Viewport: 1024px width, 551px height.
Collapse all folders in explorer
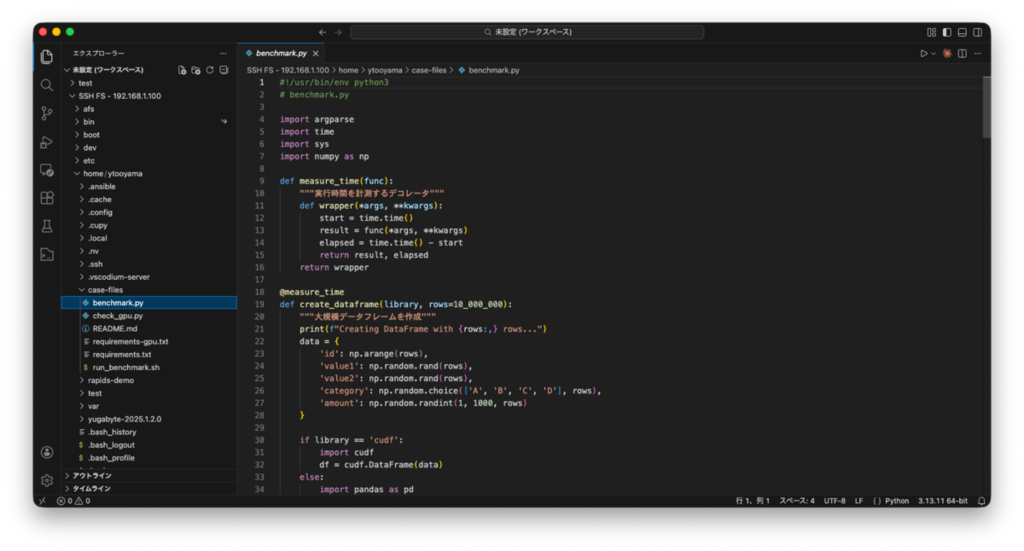[223, 70]
